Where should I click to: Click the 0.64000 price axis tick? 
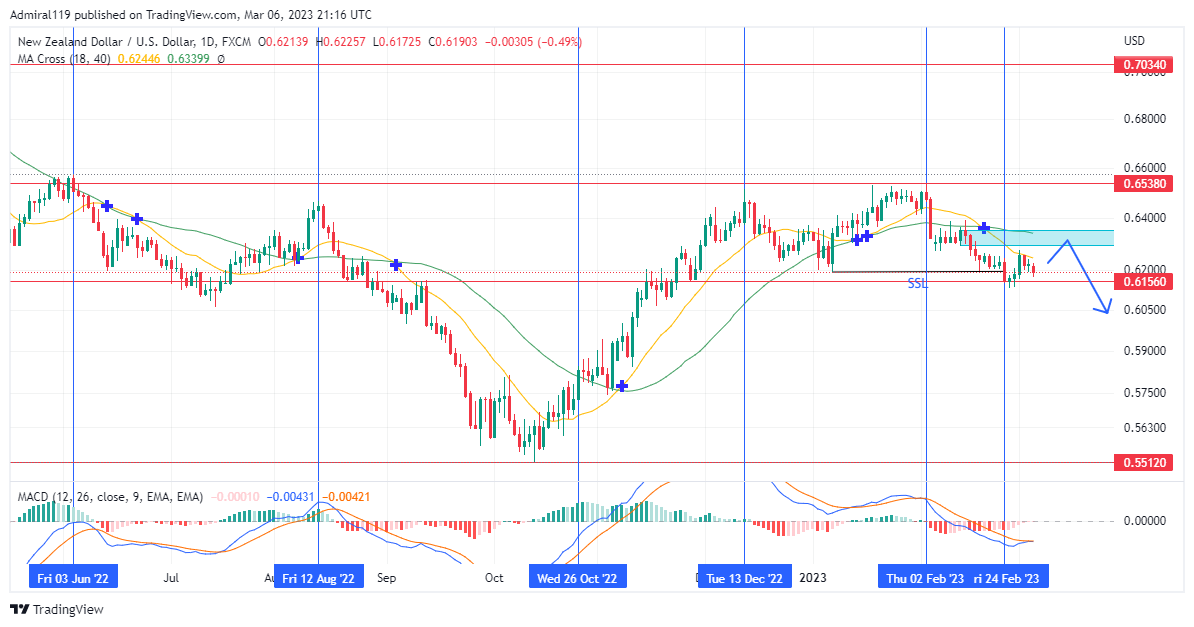coord(1145,218)
